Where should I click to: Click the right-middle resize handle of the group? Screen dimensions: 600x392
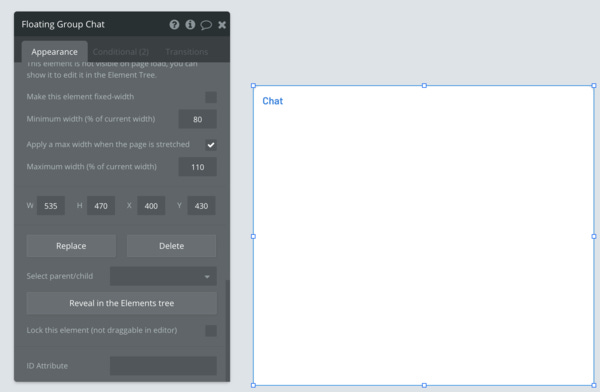[594, 237]
